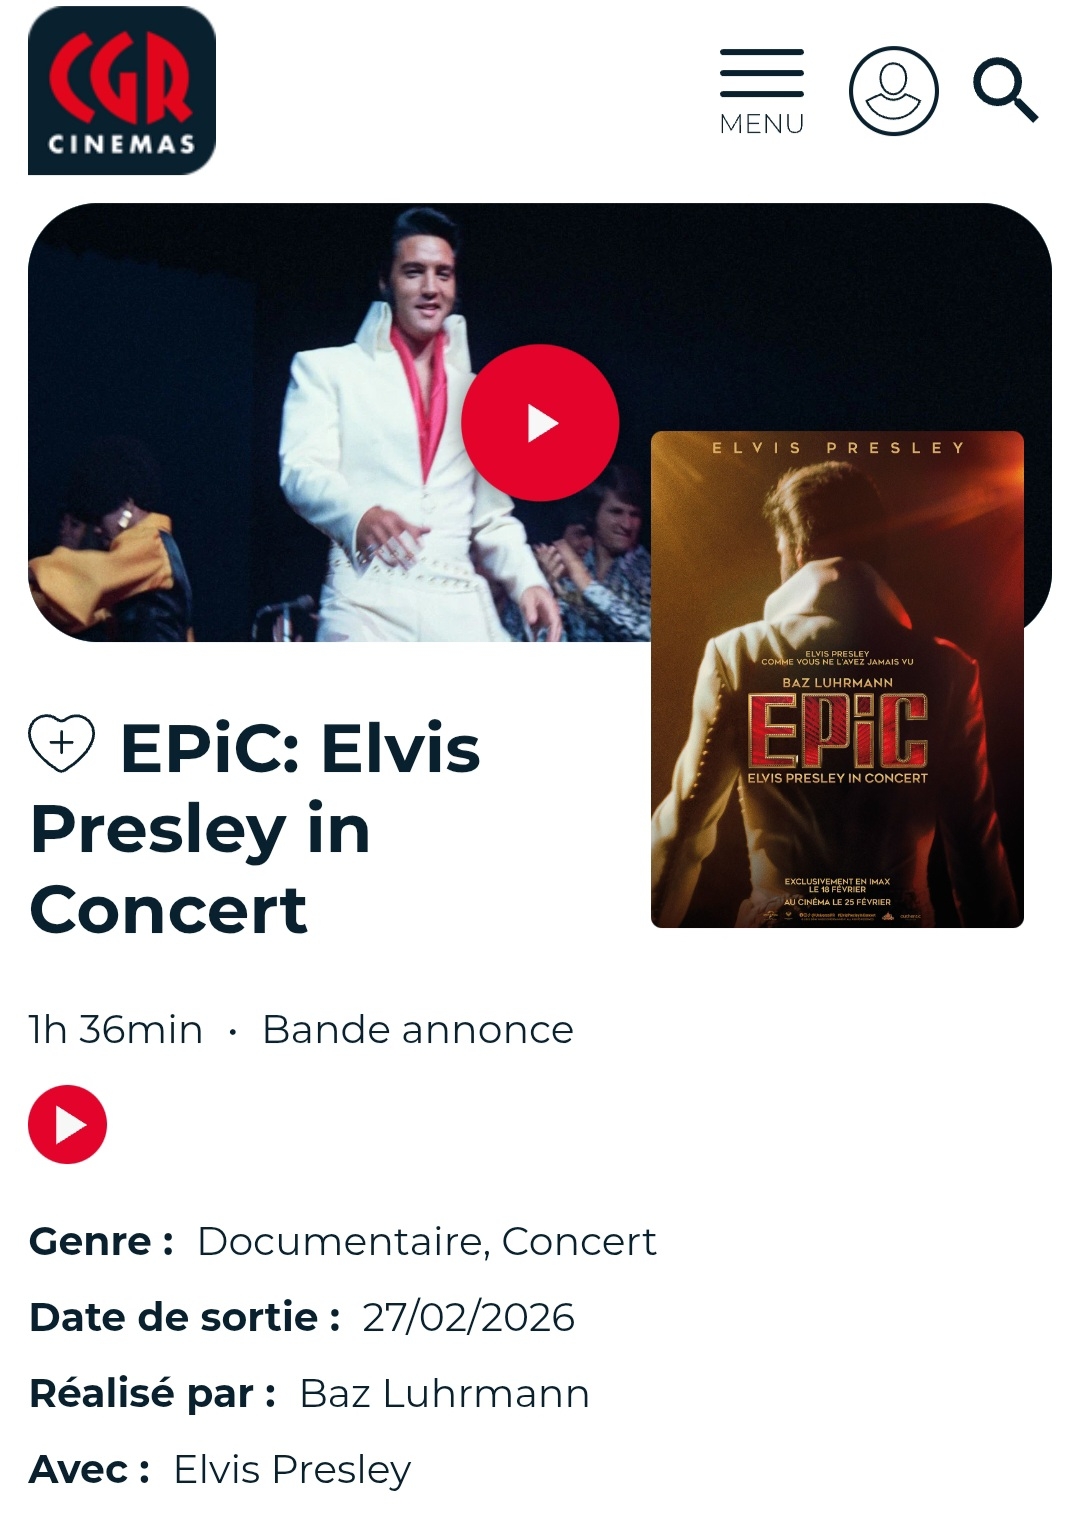Tap the "1h 36min" duration text

pyautogui.click(x=116, y=1029)
